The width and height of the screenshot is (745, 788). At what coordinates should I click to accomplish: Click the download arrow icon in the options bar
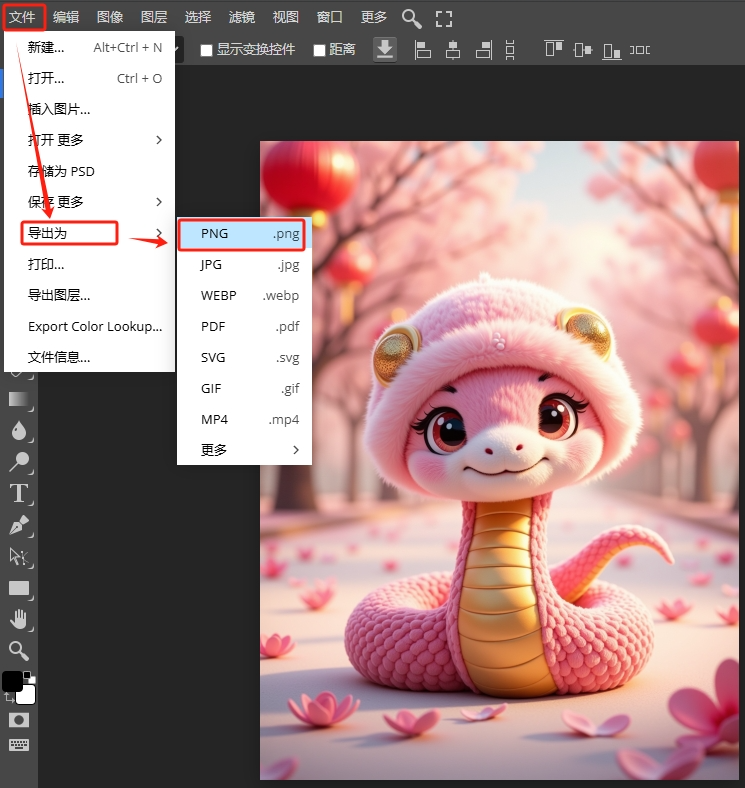click(x=385, y=50)
